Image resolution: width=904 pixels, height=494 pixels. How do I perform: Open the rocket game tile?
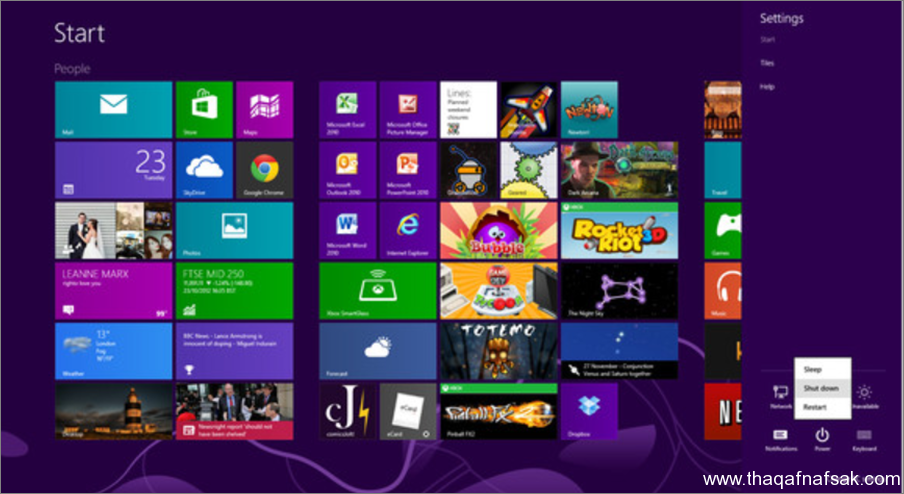point(529,110)
